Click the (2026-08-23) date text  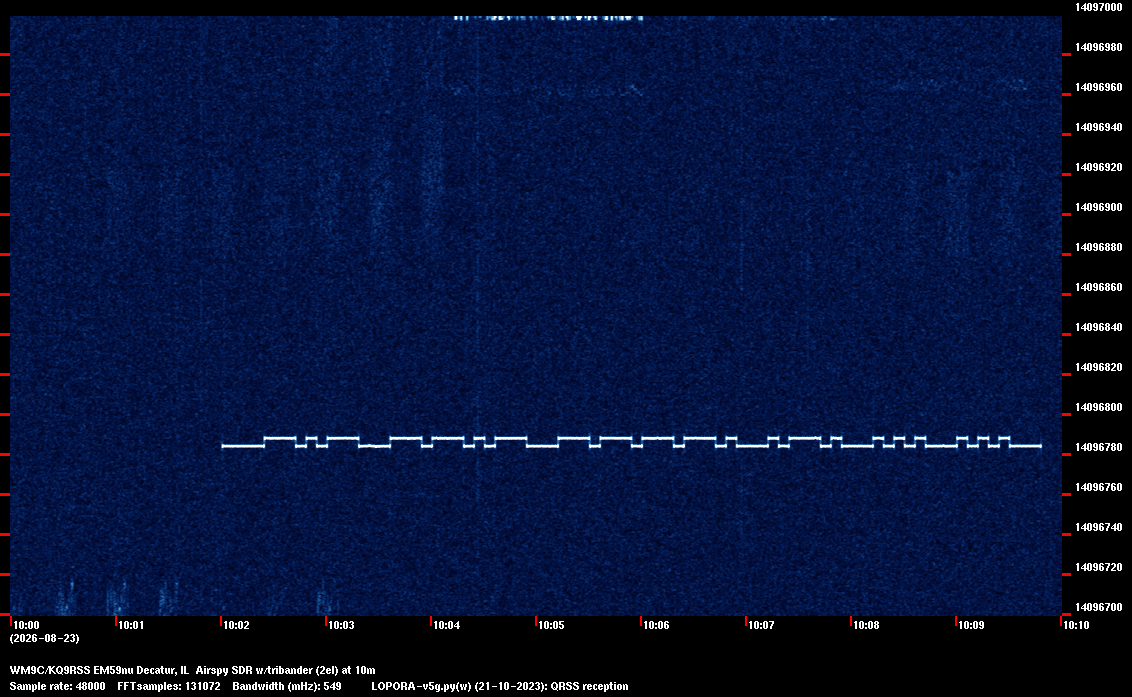click(x=45, y=638)
